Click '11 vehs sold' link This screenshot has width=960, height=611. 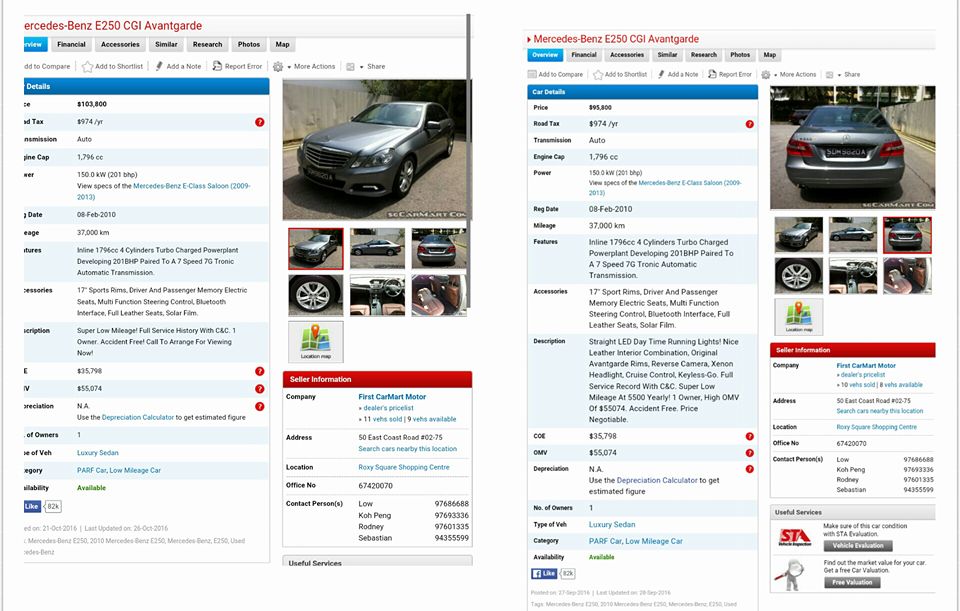point(383,419)
